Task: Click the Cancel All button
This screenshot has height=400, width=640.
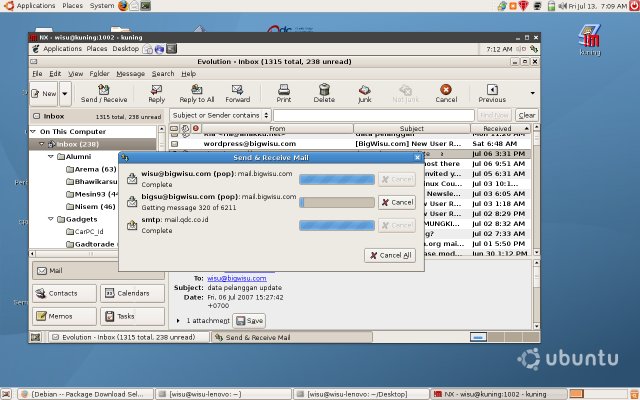Action: coord(390,256)
